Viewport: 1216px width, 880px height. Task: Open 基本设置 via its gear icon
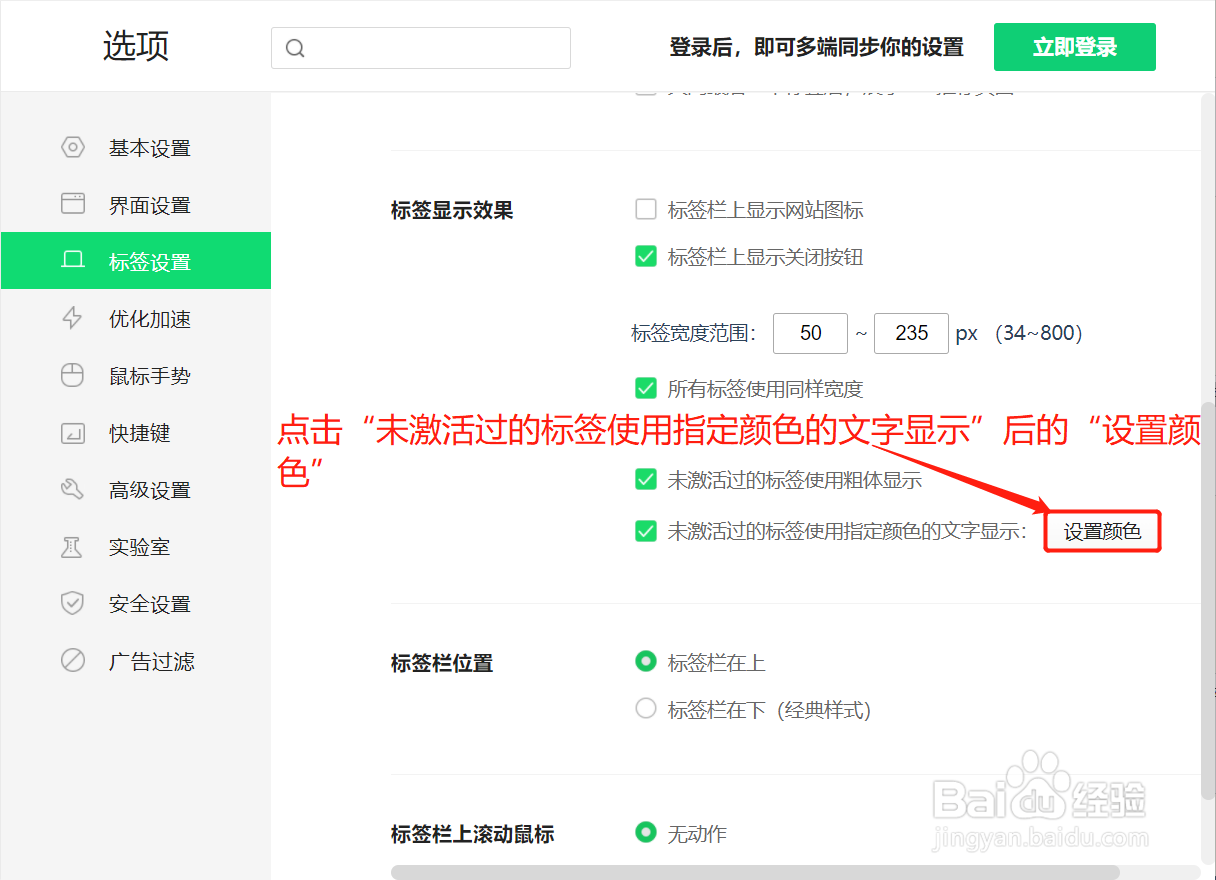point(73,147)
